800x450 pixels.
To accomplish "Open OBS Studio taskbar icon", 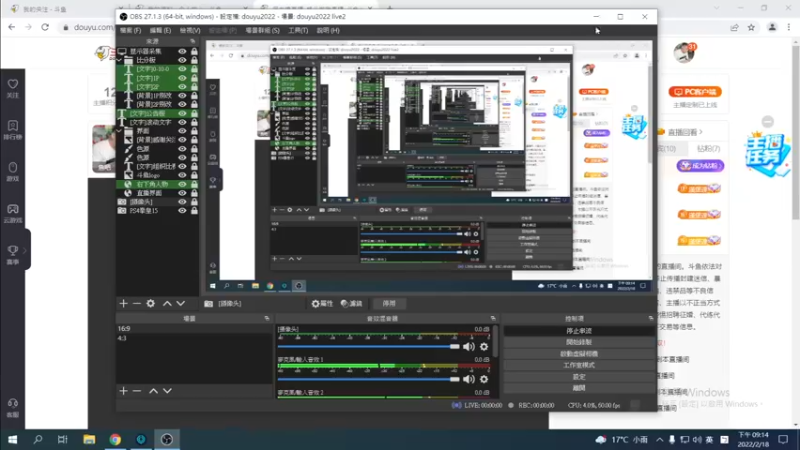I will 167,439.
